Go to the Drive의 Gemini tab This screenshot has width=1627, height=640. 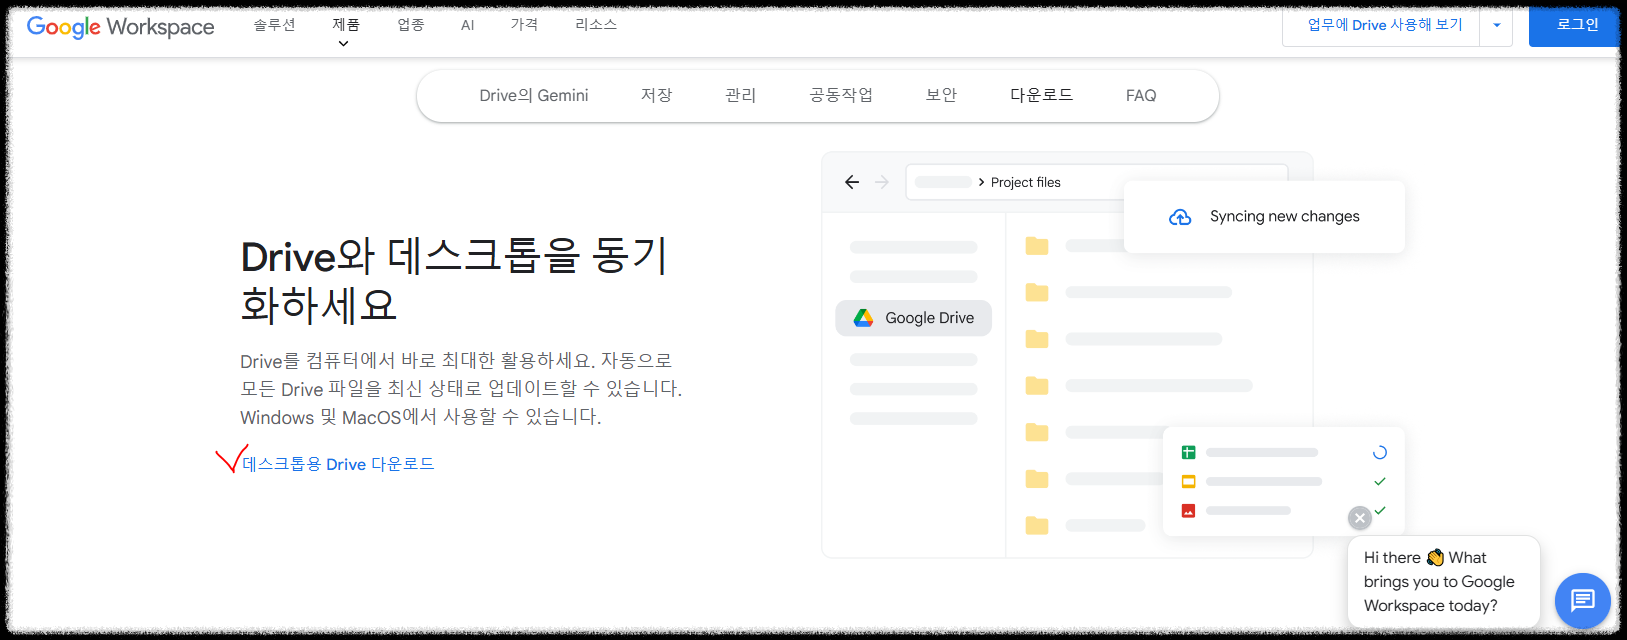[534, 95]
